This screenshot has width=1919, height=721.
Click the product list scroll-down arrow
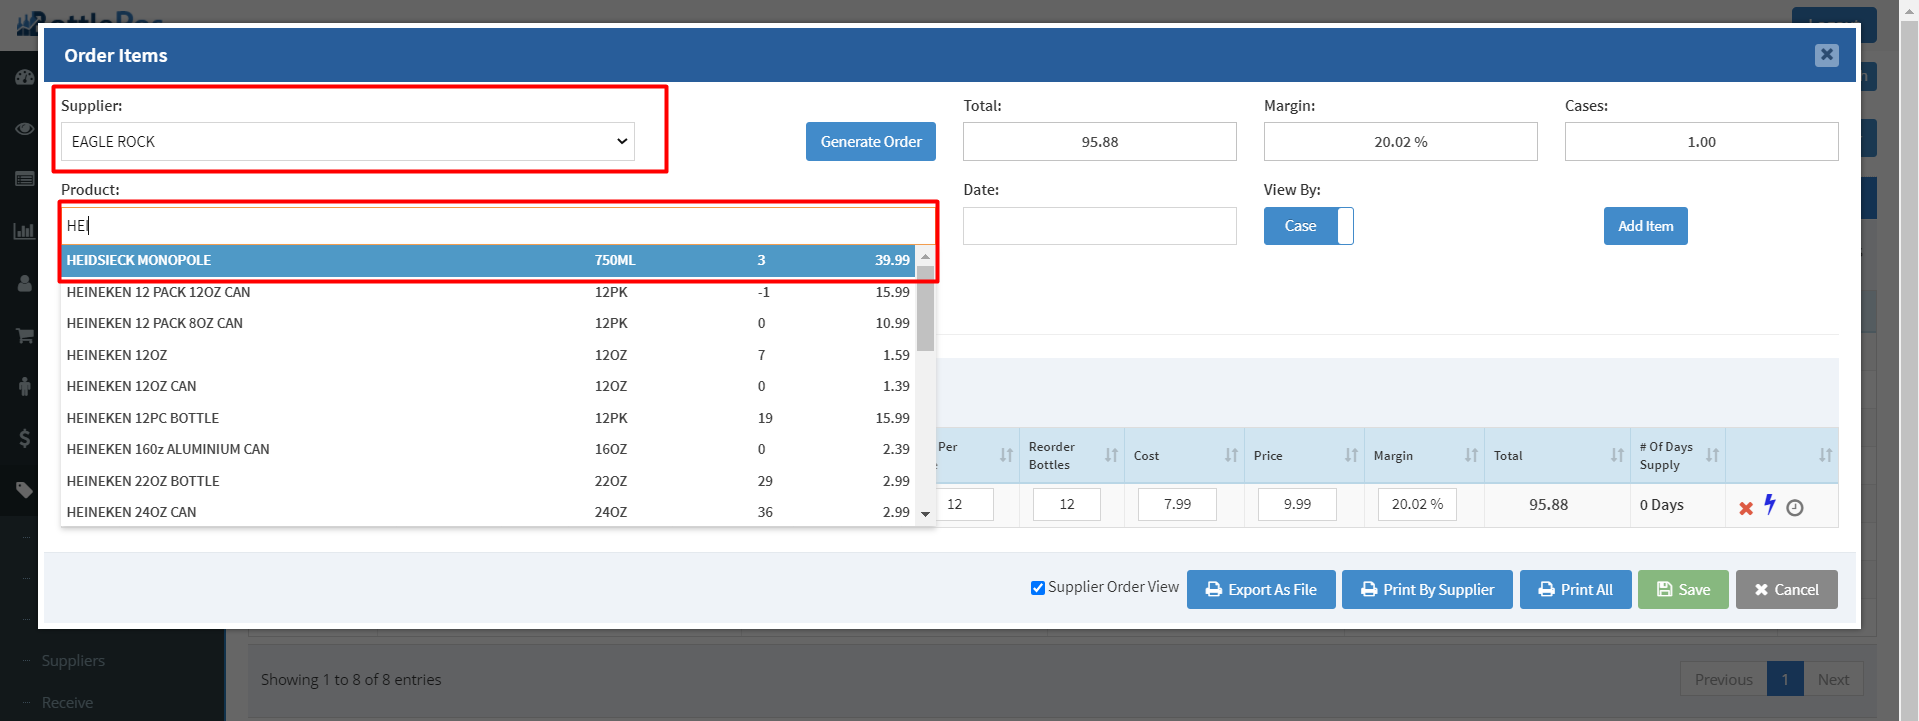point(925,514)
